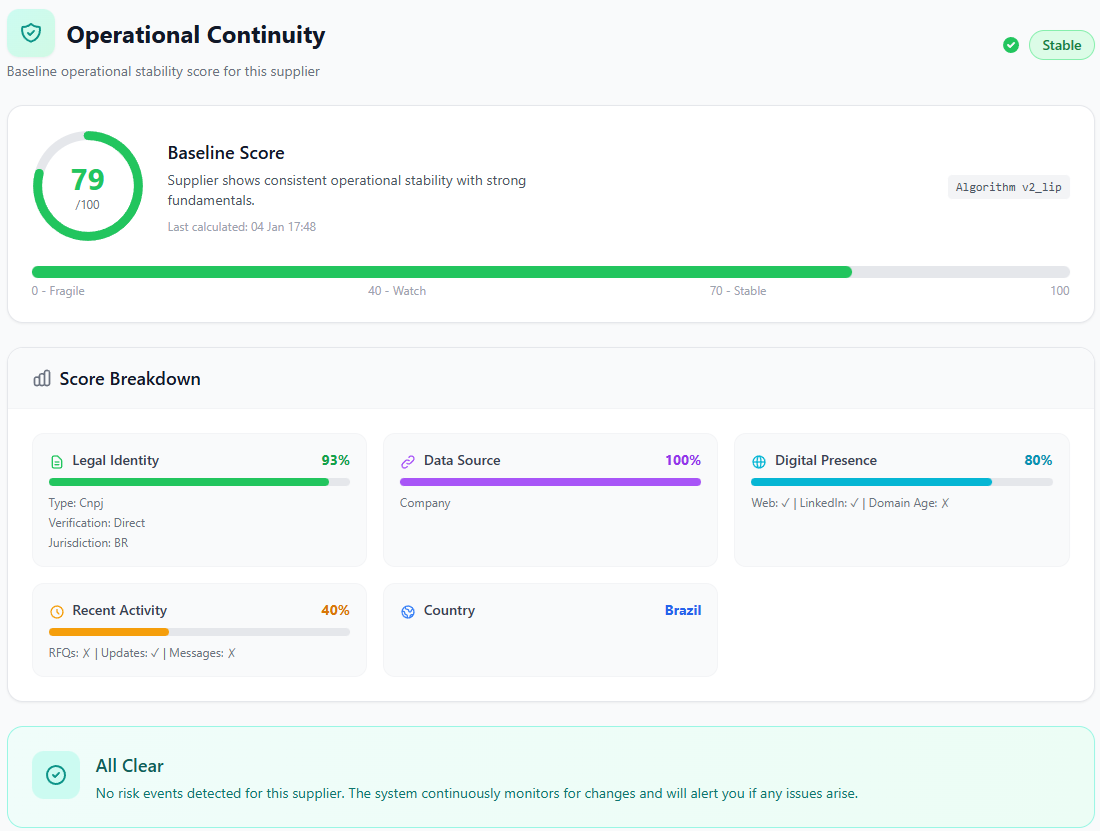1100x831 pixels.
Task: Click the Data Source link icon
Action: (x=407, y=460)
